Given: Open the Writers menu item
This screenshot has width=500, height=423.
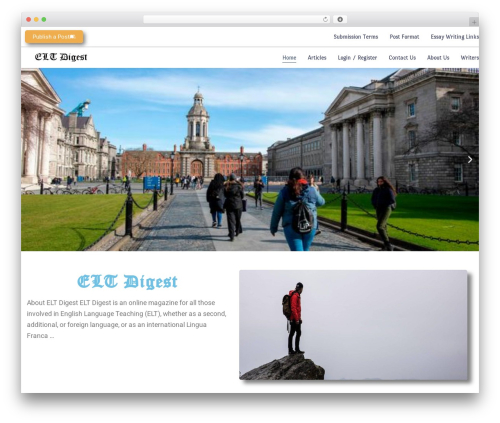Looking at the screenshot, I should point(470,58).
